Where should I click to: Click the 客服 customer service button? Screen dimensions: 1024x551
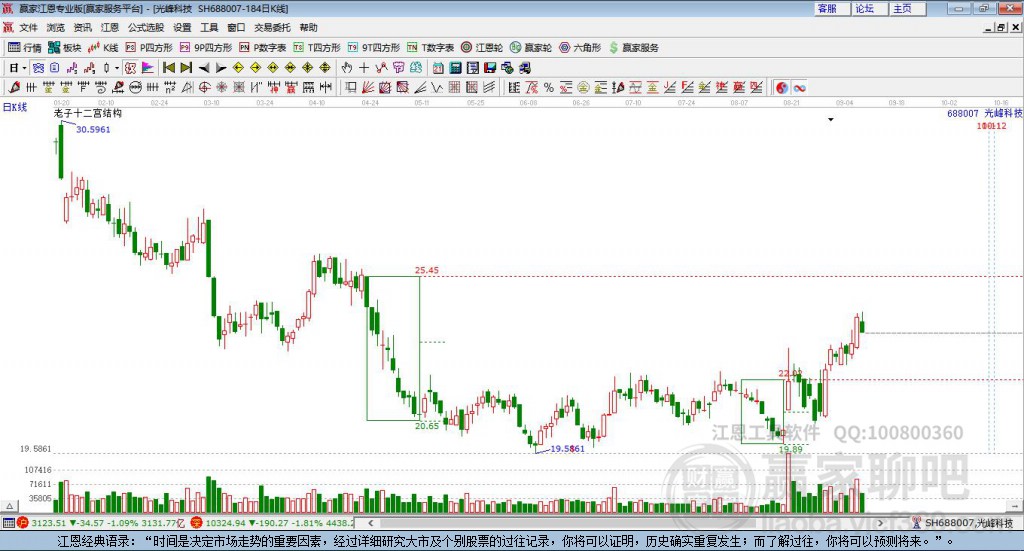832,8
